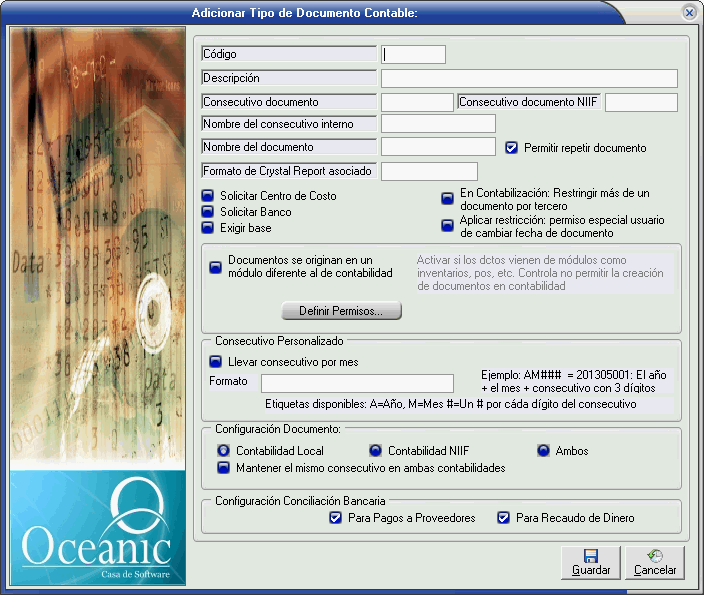Click the Guardar save button

(x=591, y=562)
